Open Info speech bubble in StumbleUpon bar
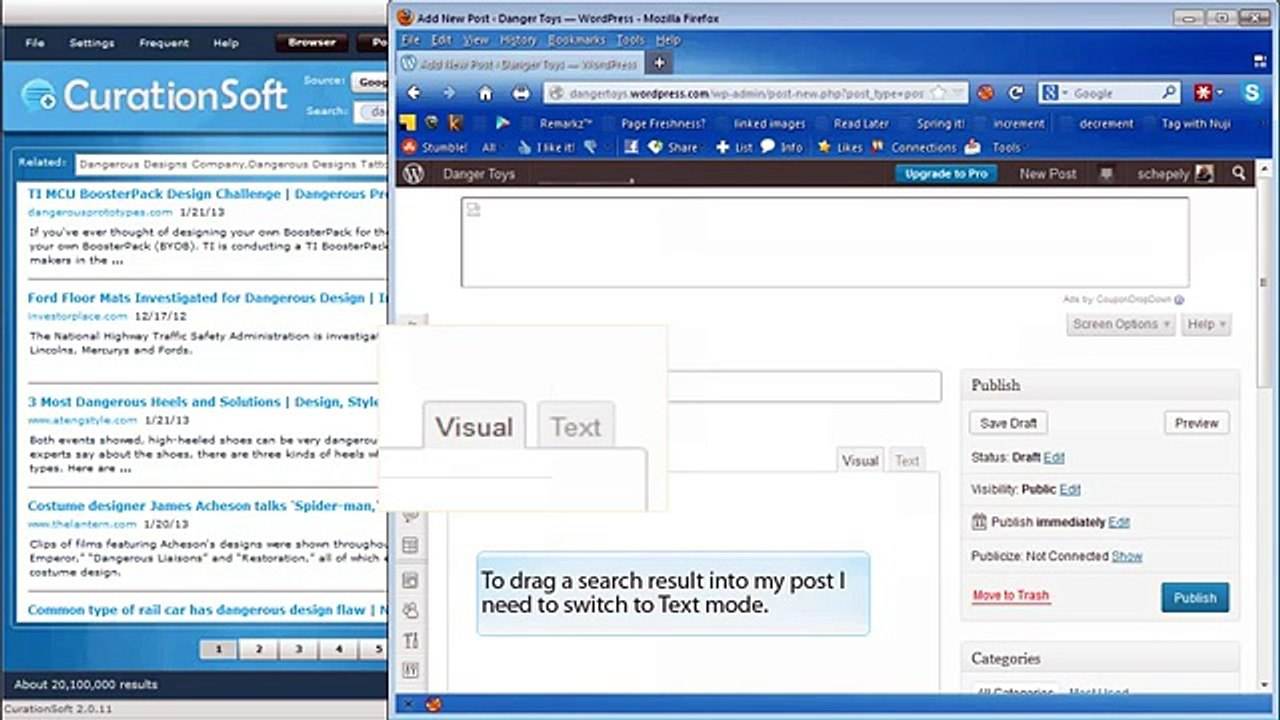 click(x=782, y=147)
